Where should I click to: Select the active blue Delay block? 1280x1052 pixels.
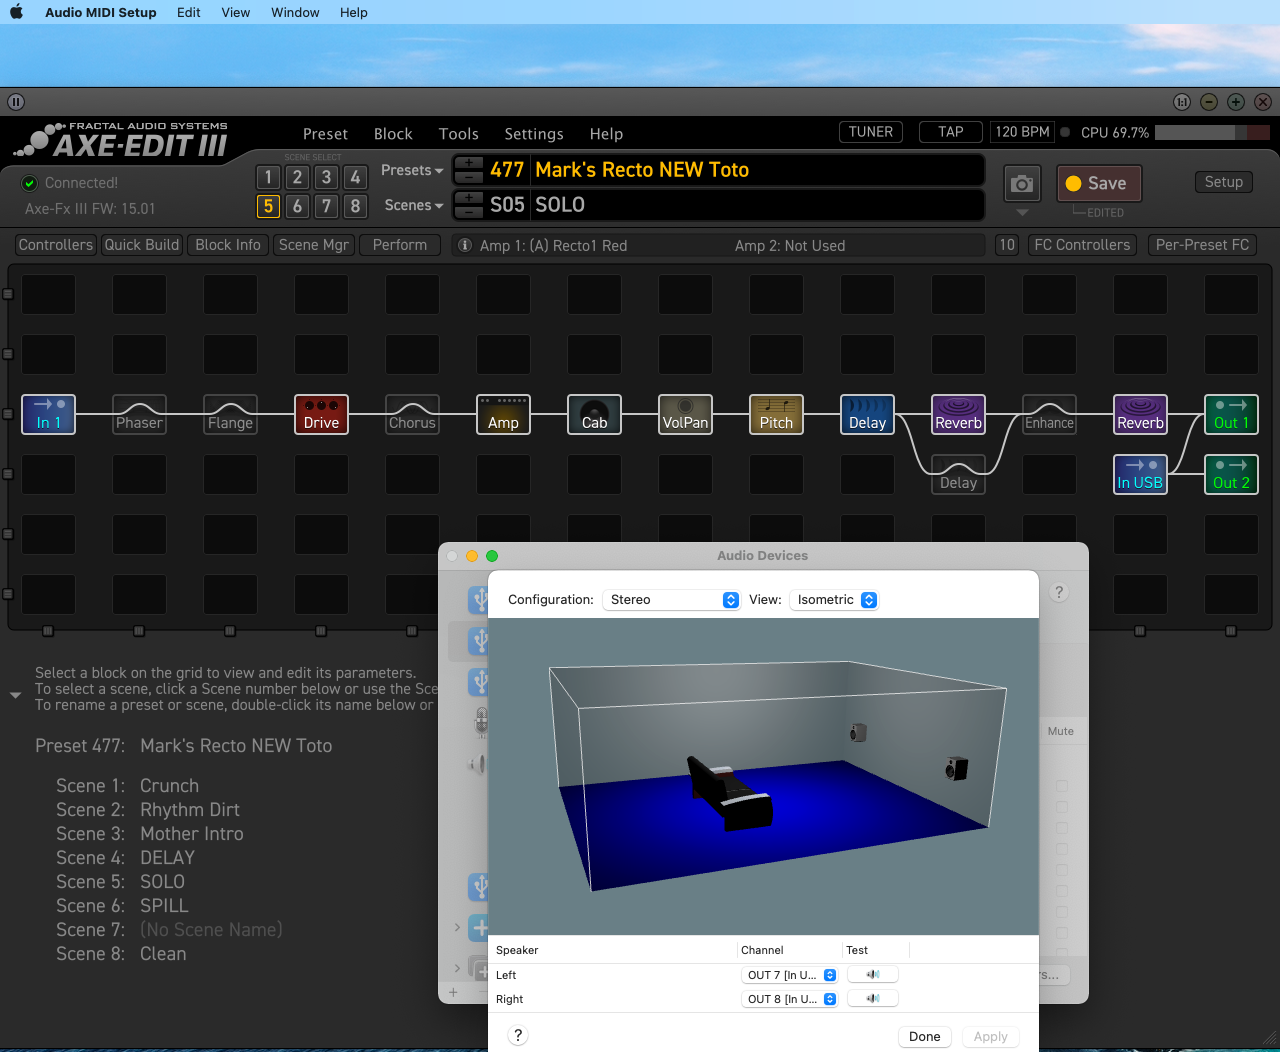click(x=868, y=414)
